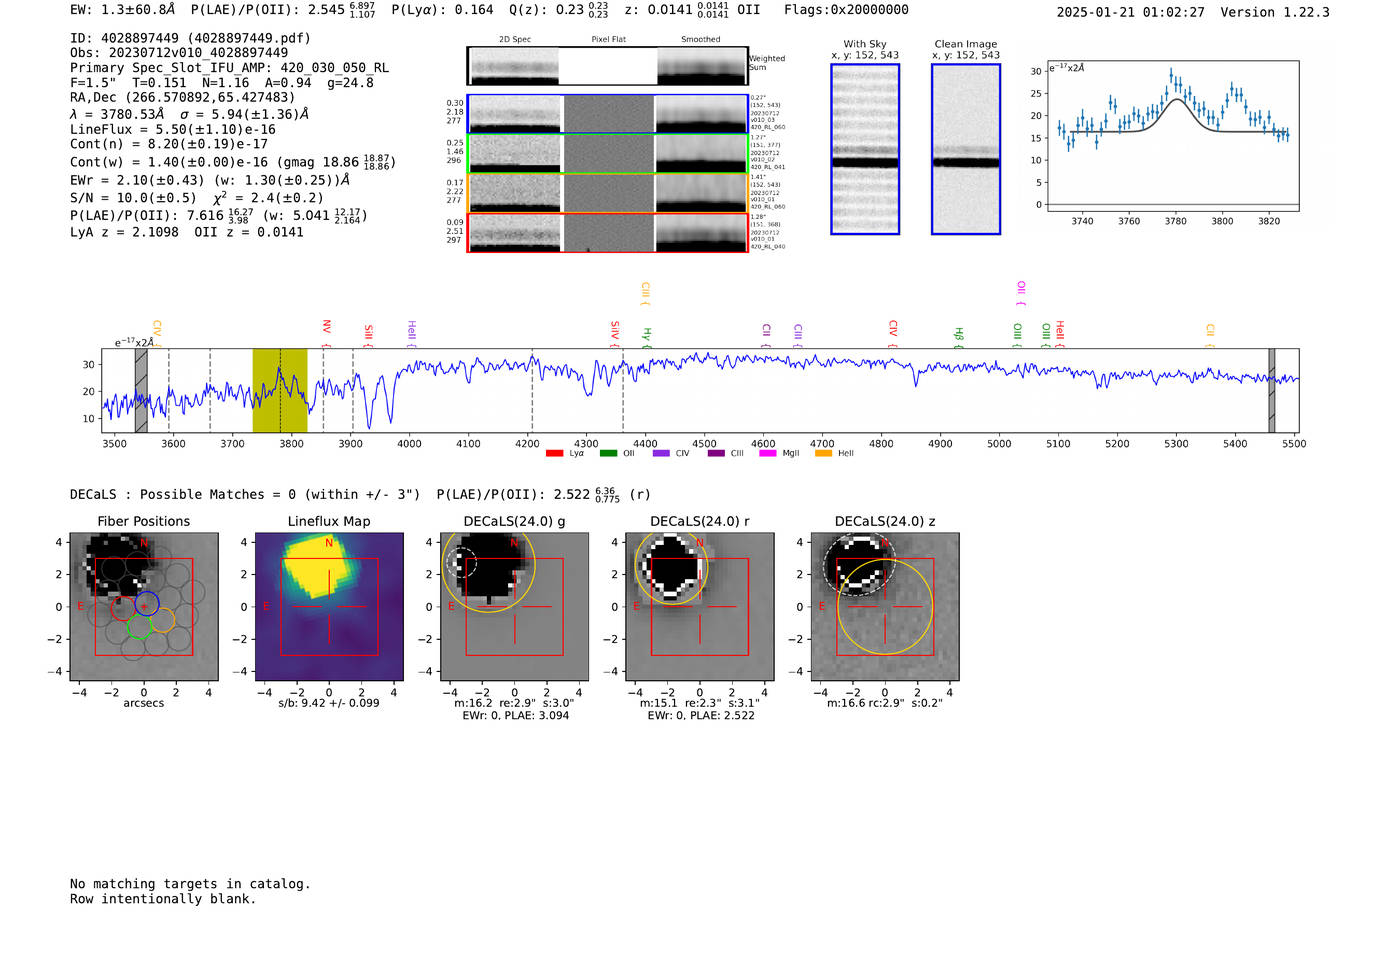Select the CIII legend swatch
Viewport: 1400px width, 953px height.
[715, 453]
